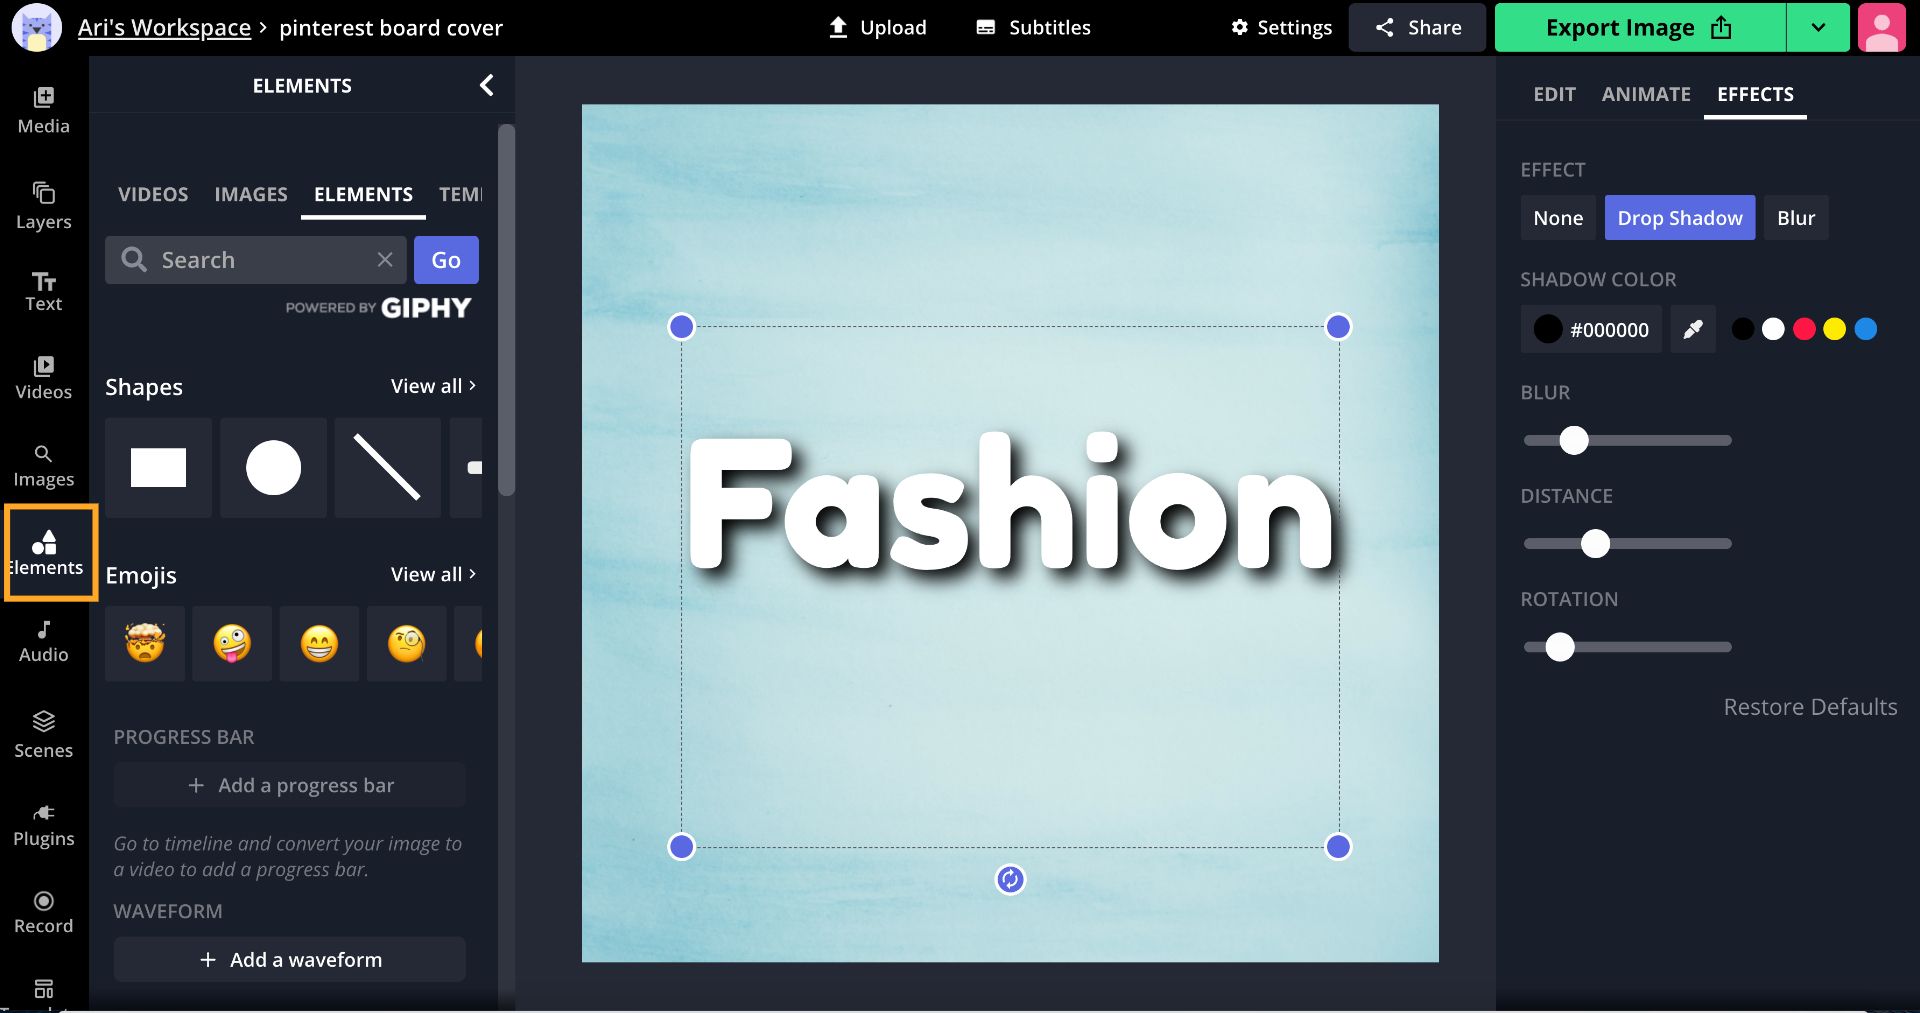
Task: Switch to the ANIMATE tab
Action: click(x=1645, y=94)
